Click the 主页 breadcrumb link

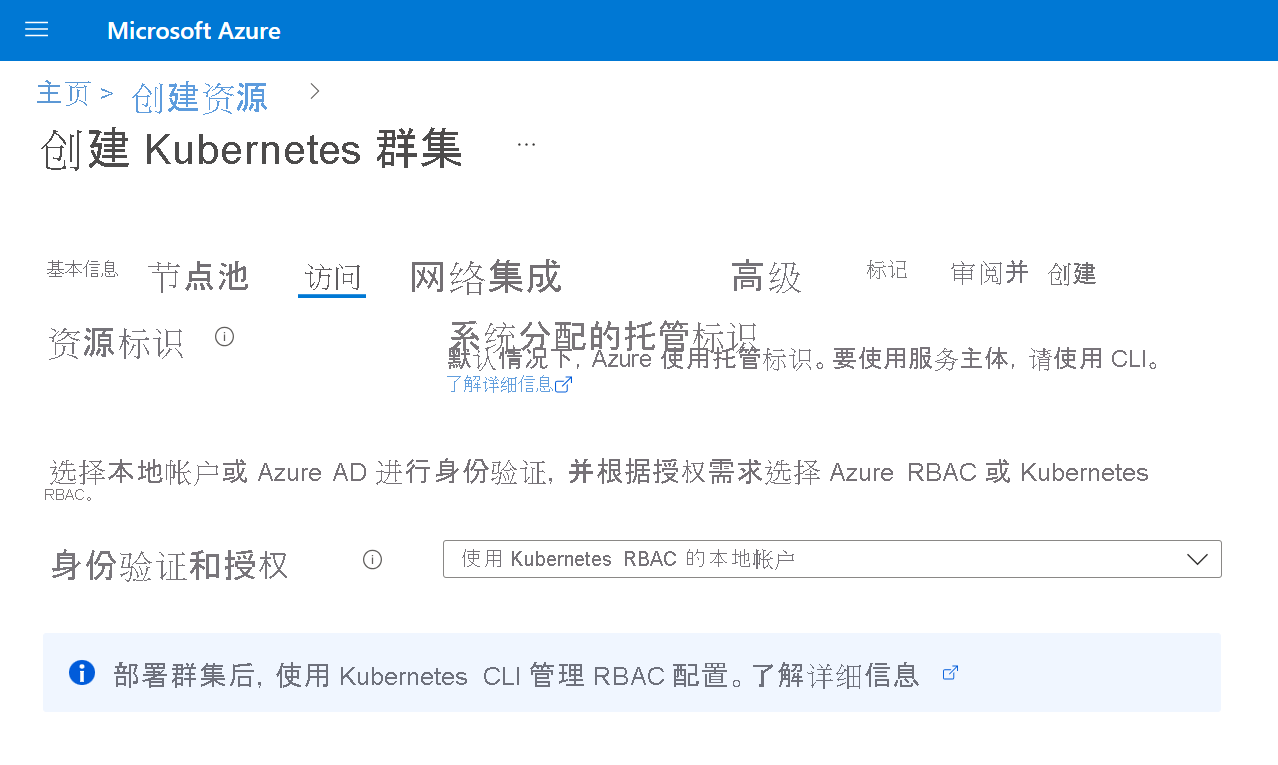63,92
